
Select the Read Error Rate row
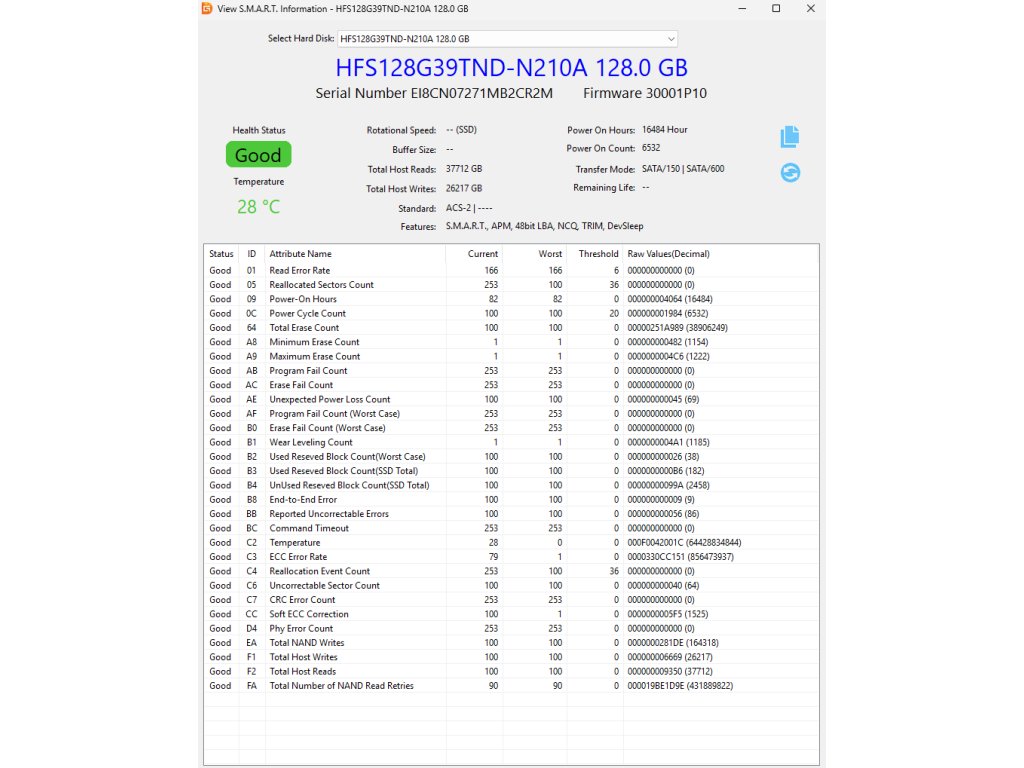coord(300,271)
